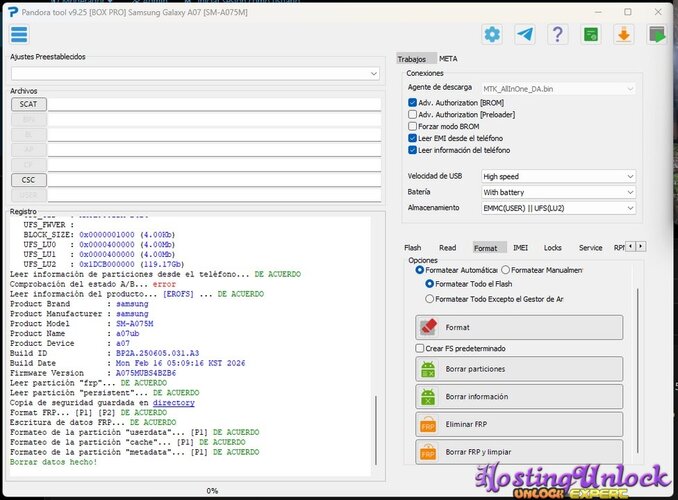Enable Forzar modo BROM checkbox
Screen dimensions: 678x500
click(x=413, y=126)
